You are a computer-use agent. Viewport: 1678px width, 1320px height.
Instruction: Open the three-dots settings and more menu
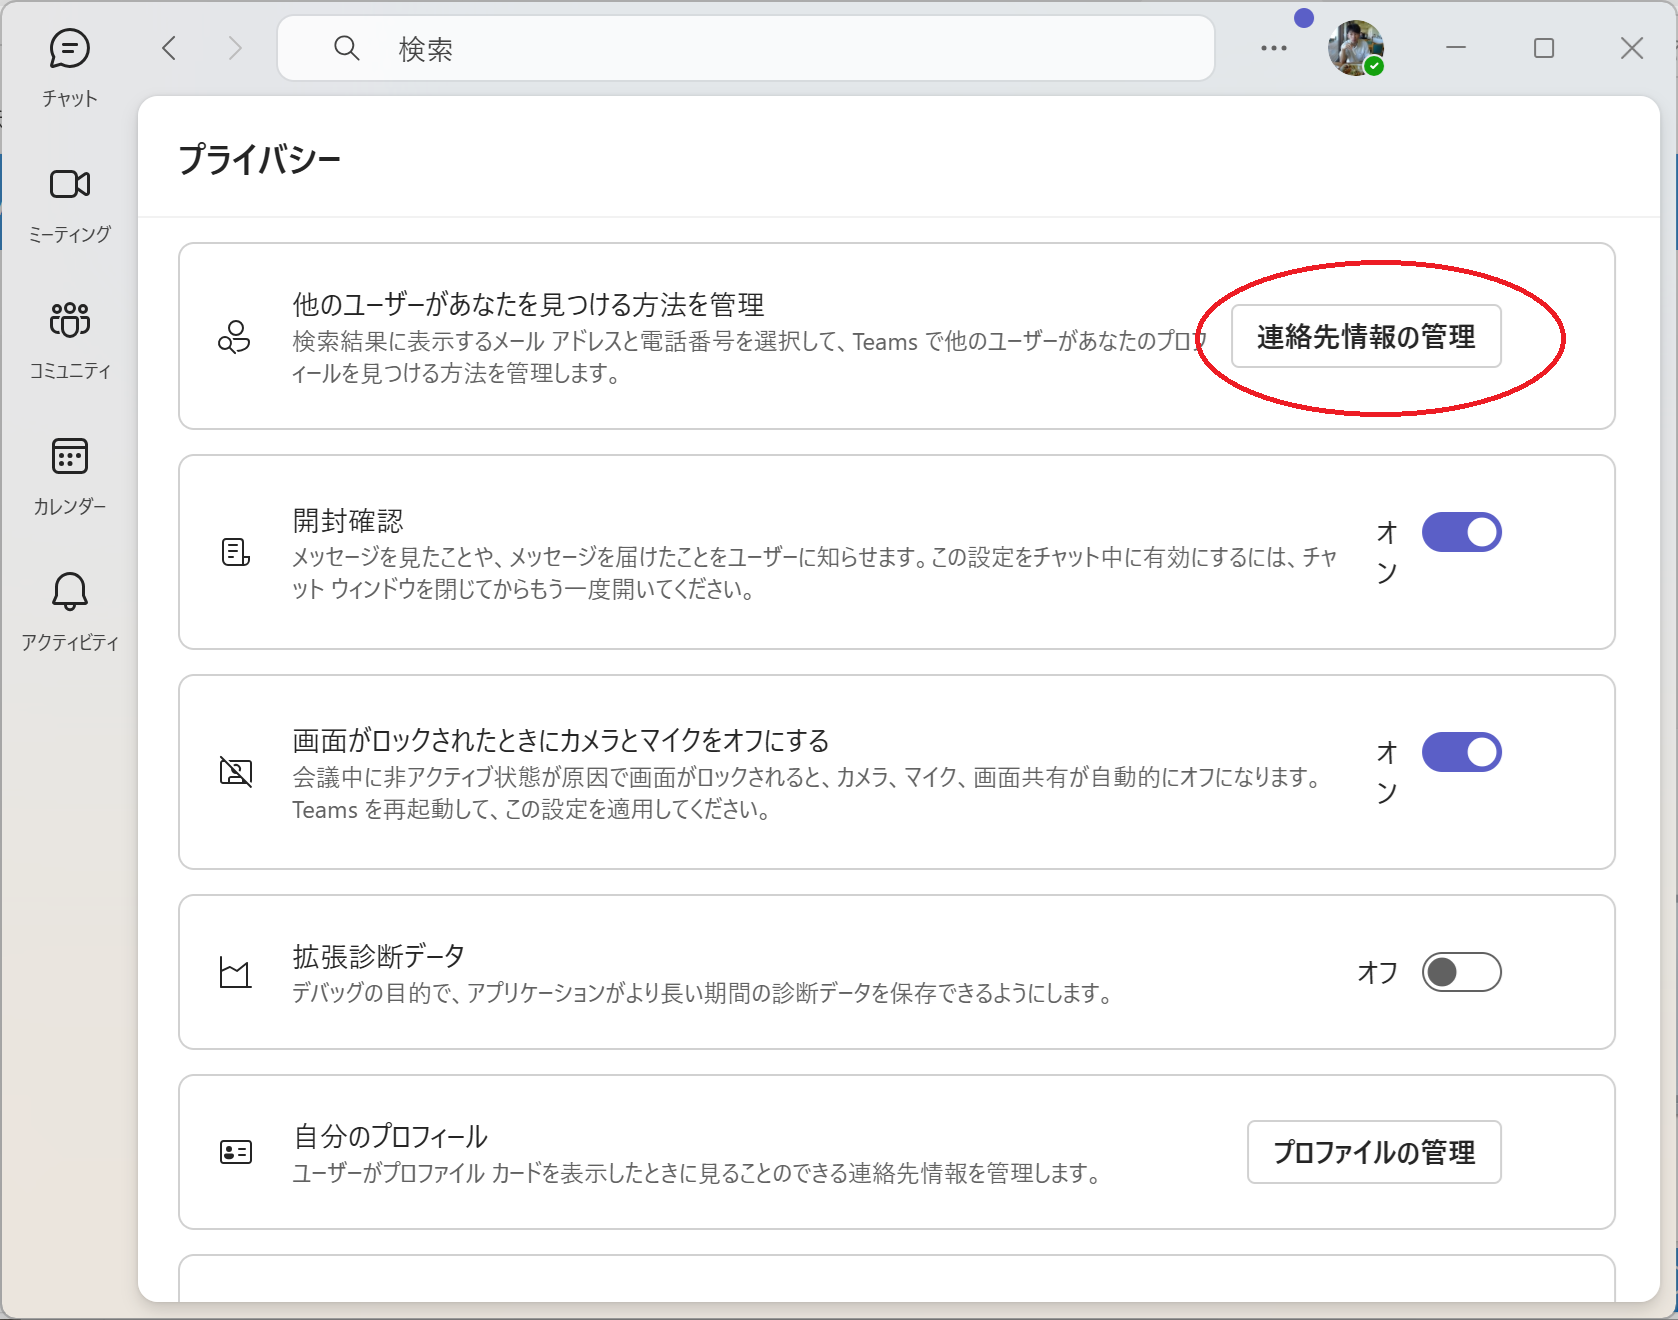pyautogui.click(x=1274, y=48)
